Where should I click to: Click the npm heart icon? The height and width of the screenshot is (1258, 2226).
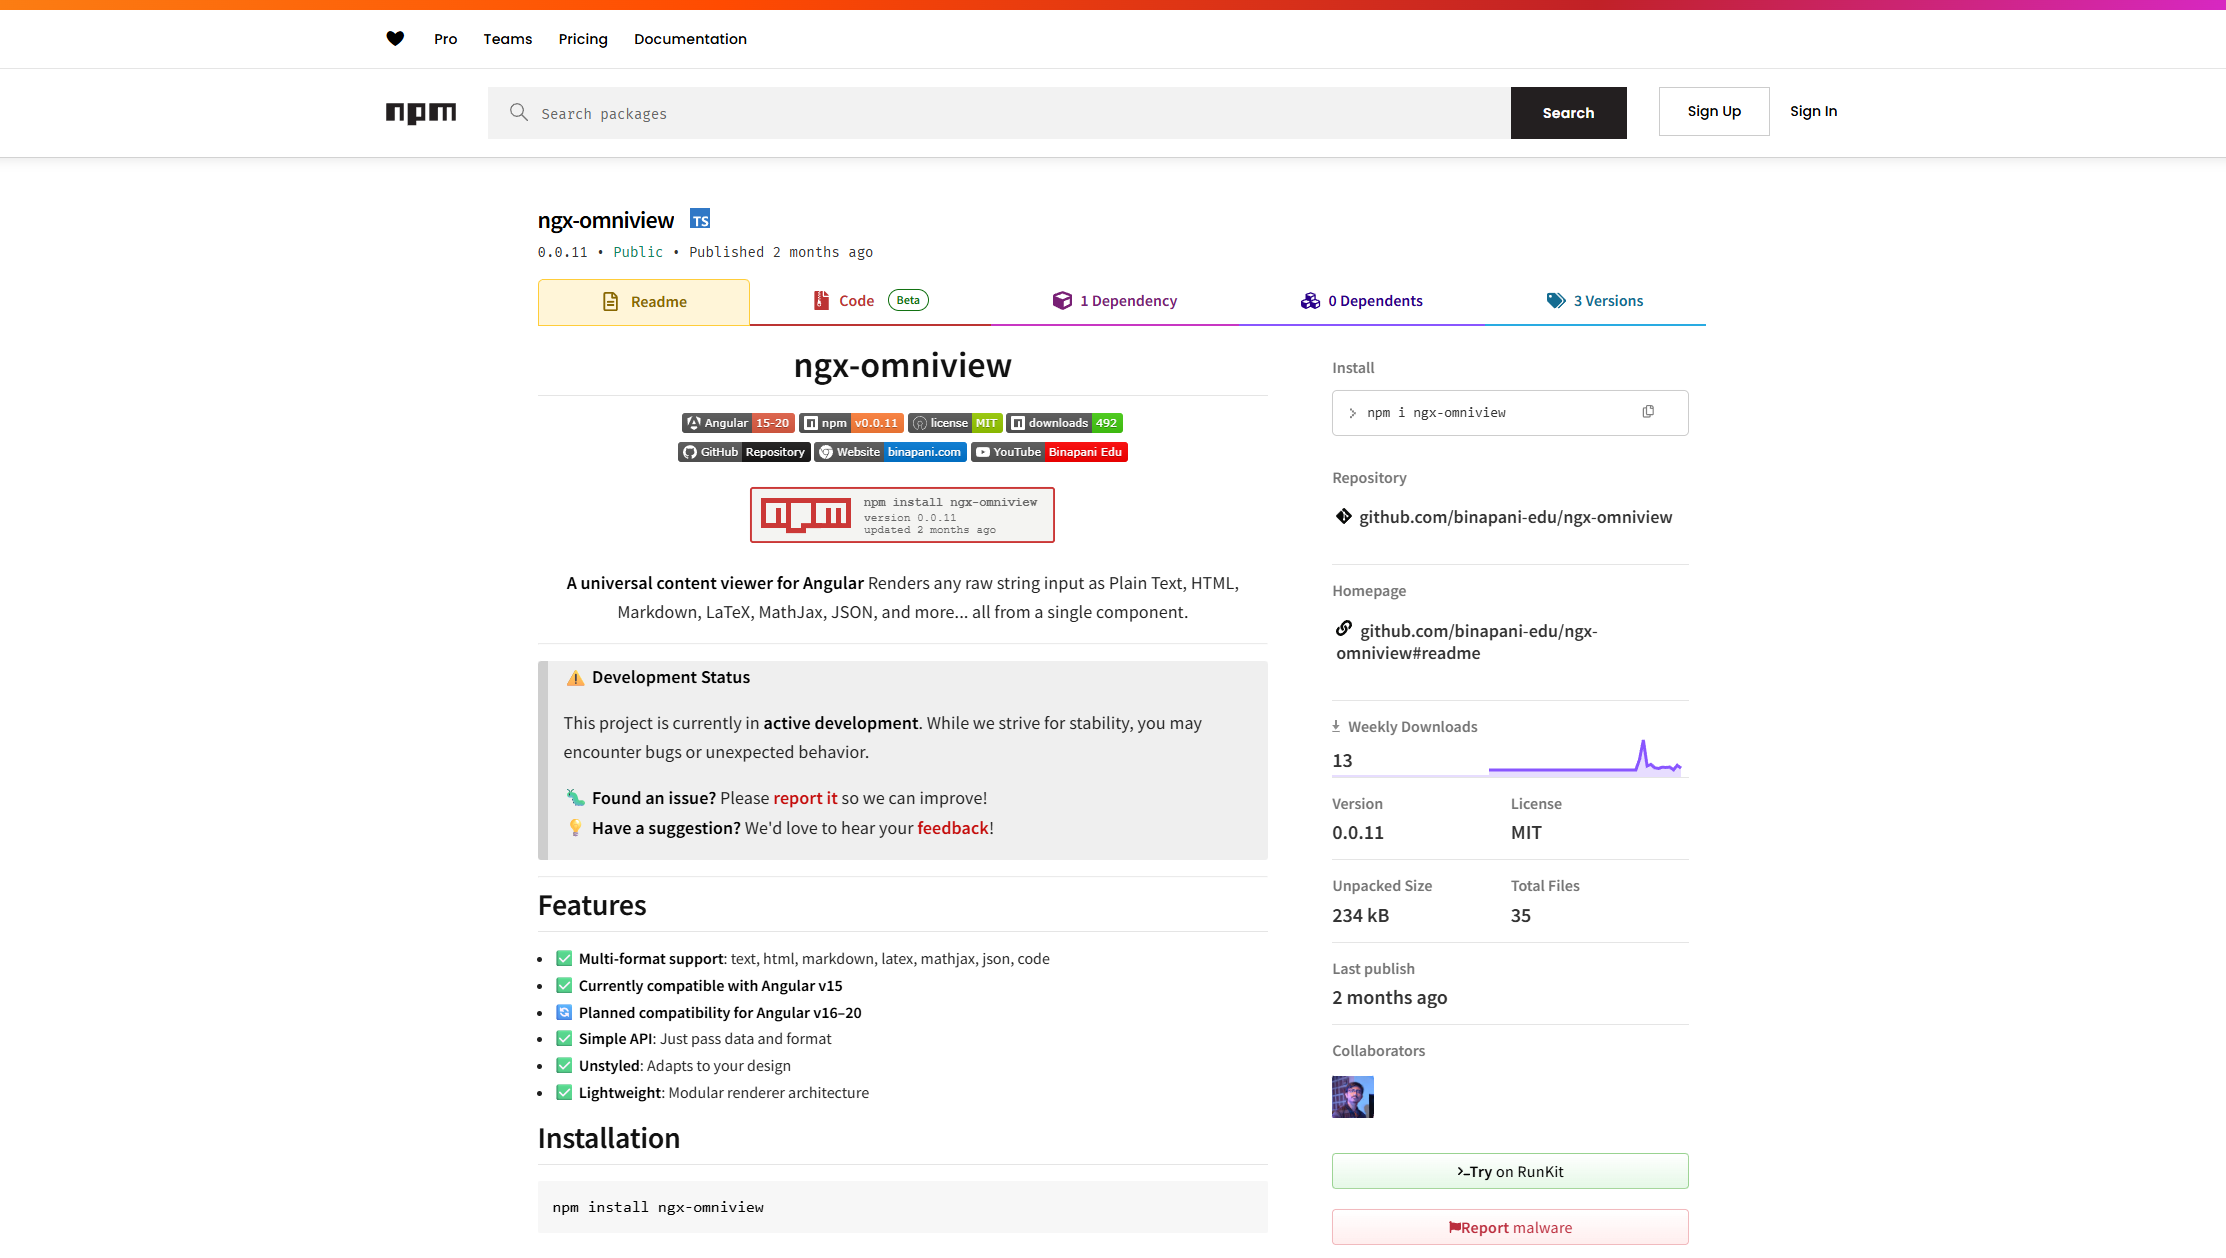395,39
